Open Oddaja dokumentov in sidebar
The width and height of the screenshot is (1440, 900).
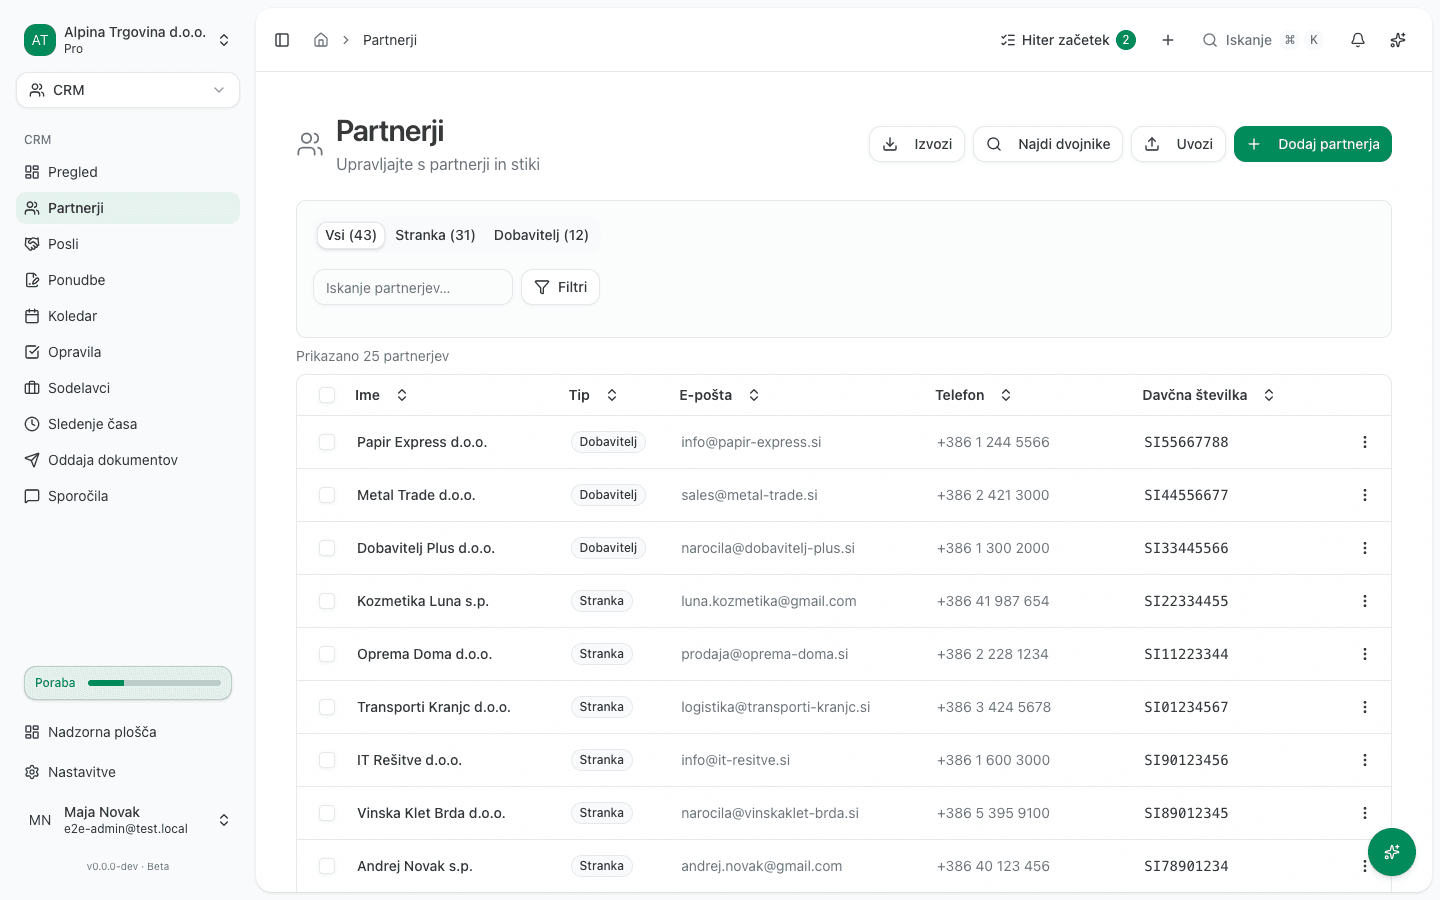(x=128, y=460)
